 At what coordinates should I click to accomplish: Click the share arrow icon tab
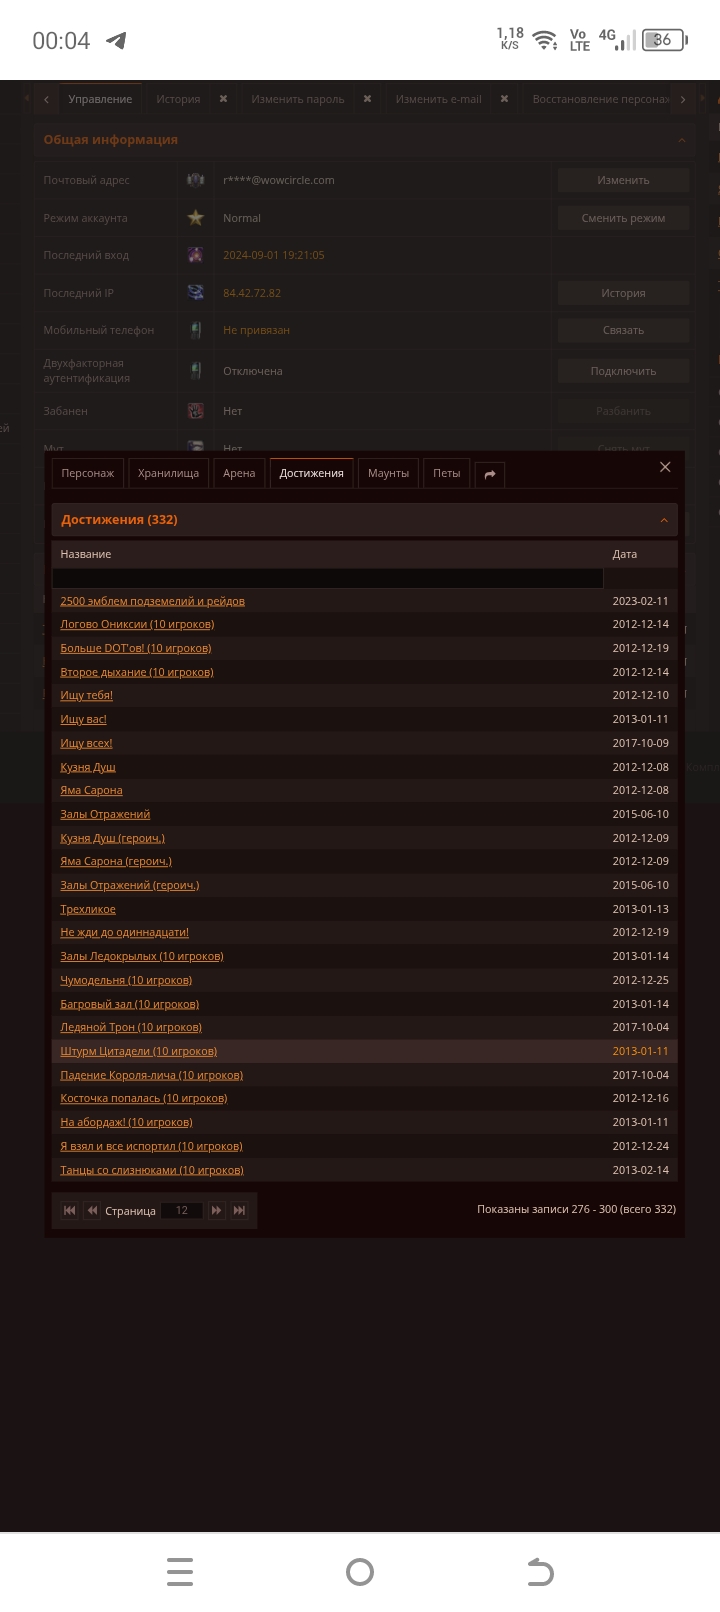click(490, 474)
